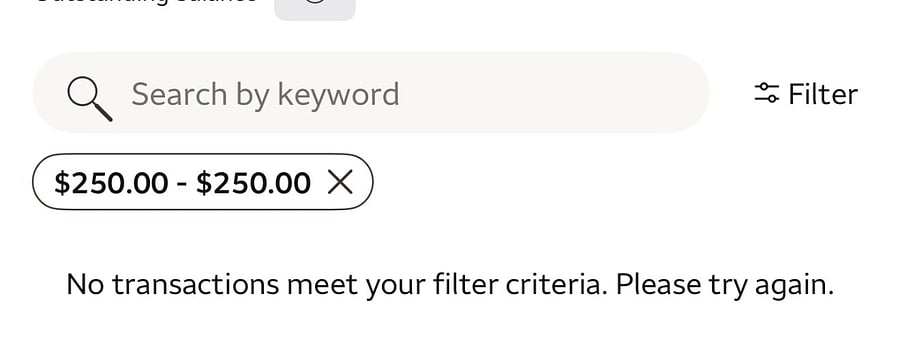Click the gray button beside Outstanding balance
Image resolution: width=900 pixels, height=360 pixels.
(315, 8)
